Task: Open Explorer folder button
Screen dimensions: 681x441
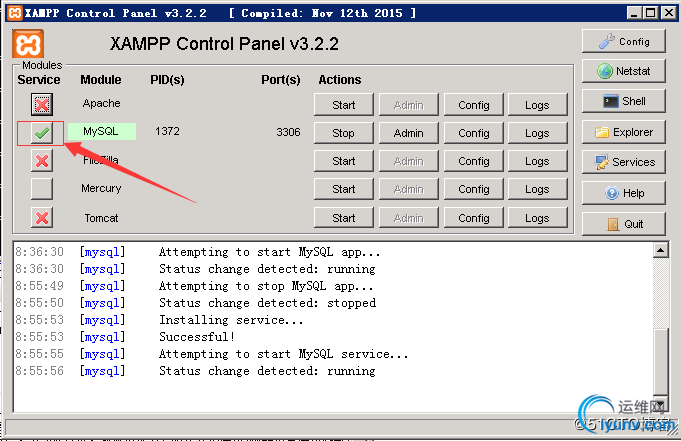Action: (624, 132)
